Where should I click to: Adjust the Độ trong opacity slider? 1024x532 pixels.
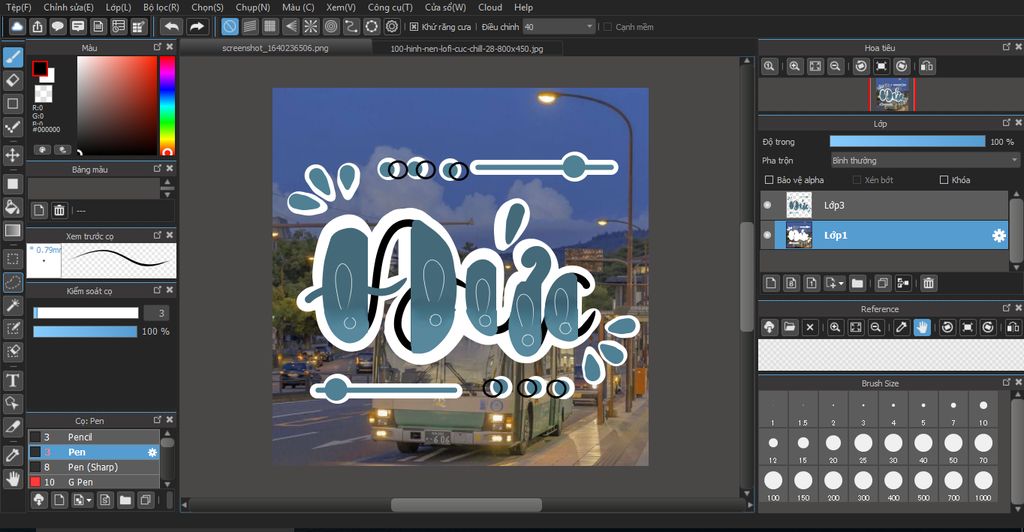[x=907, y=141]
